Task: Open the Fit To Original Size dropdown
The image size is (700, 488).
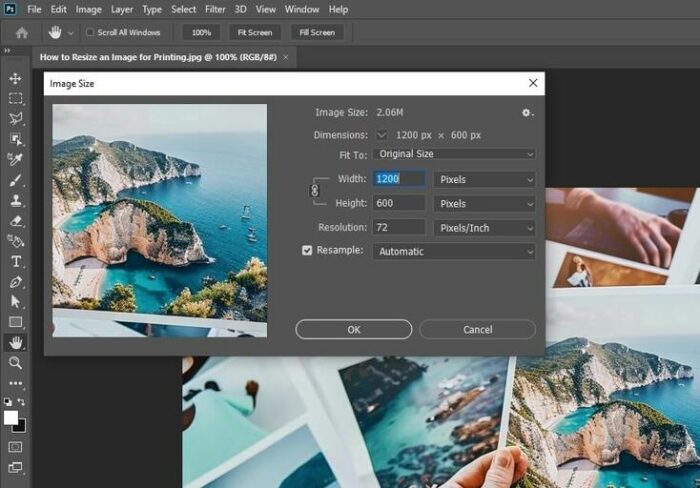Action: point(454,154)
